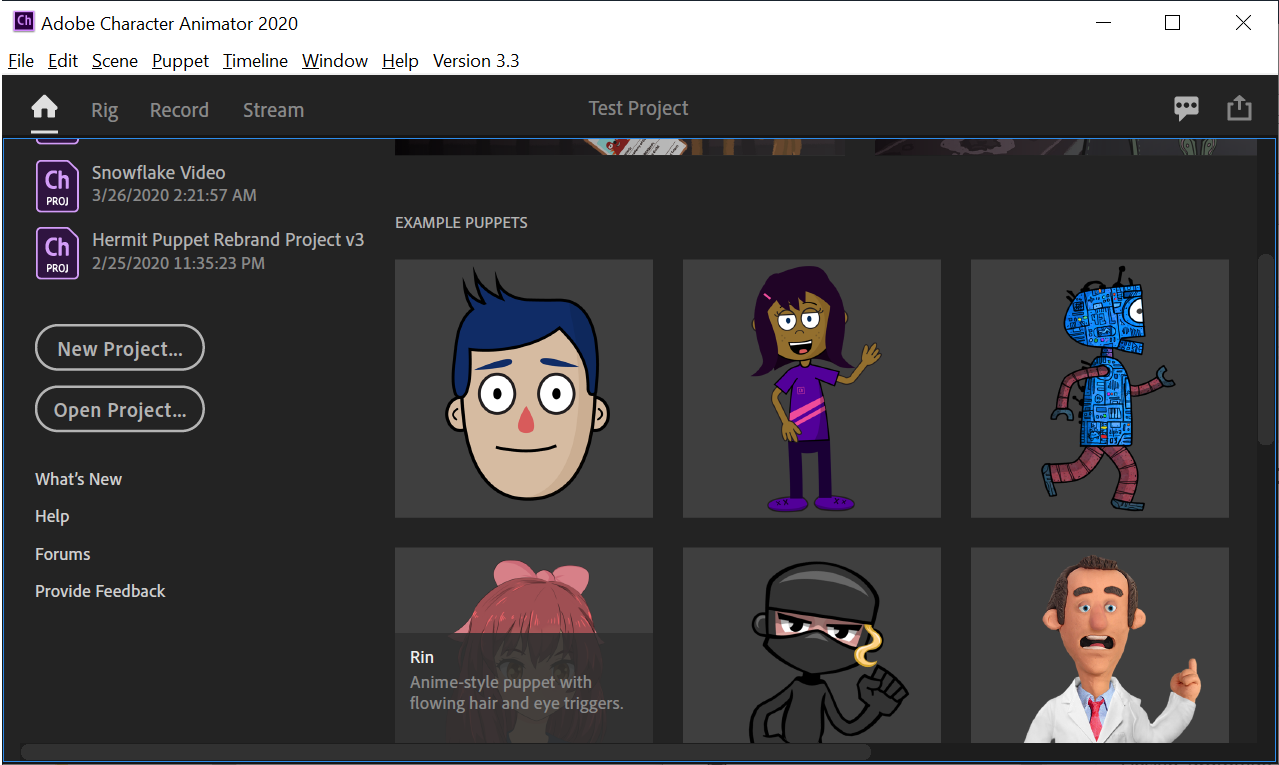This screenshot has height=765, width=1279.
Task: Click the Home workspace icon
Action: [x=44, y=109]
